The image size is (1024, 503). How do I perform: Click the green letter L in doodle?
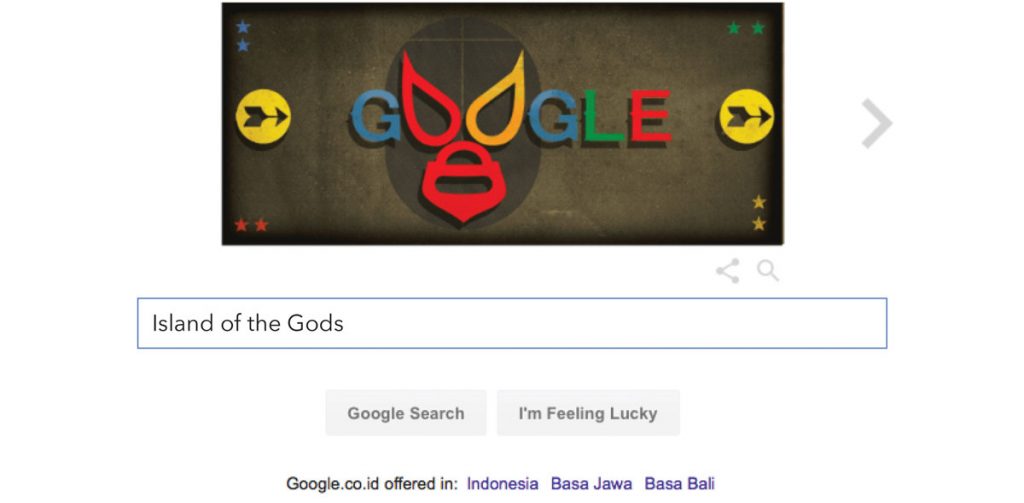click(601, 116)
